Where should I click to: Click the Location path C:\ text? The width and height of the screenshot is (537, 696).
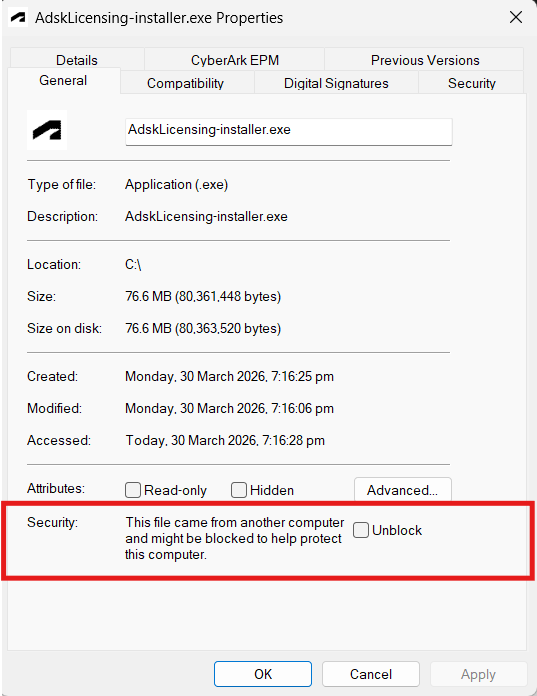tap(133, 265)
